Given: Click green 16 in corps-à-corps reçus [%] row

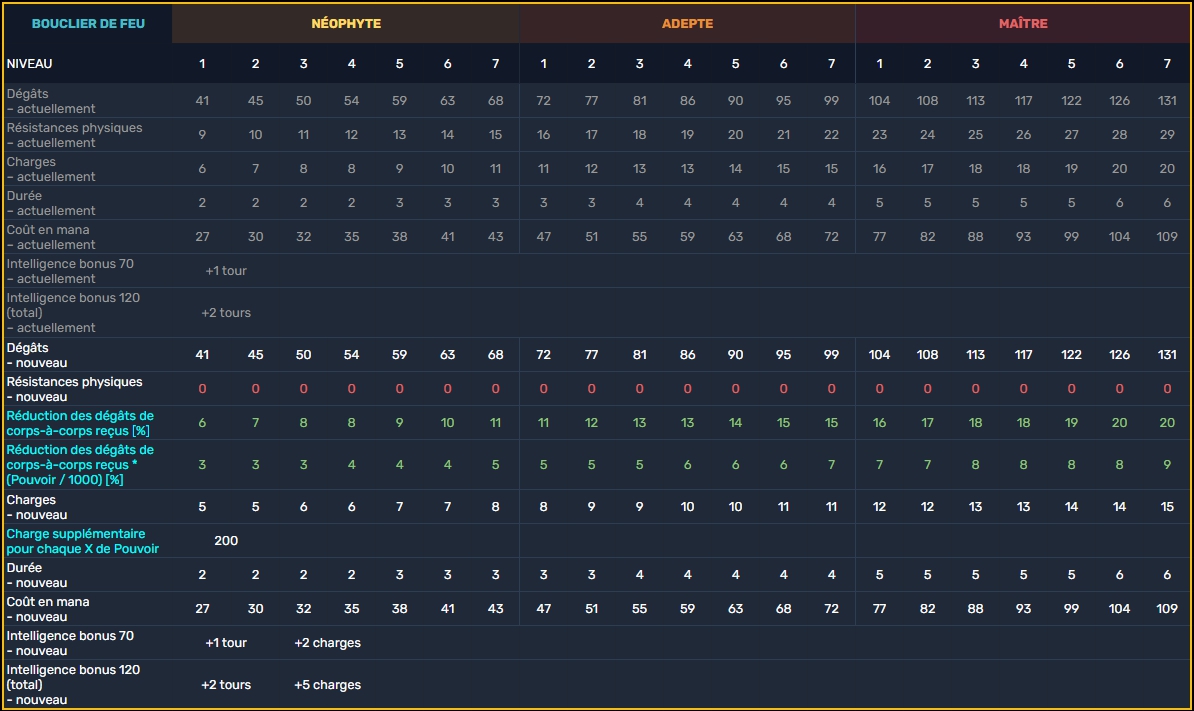Looking at the screenshot, I should pos(880,422).
